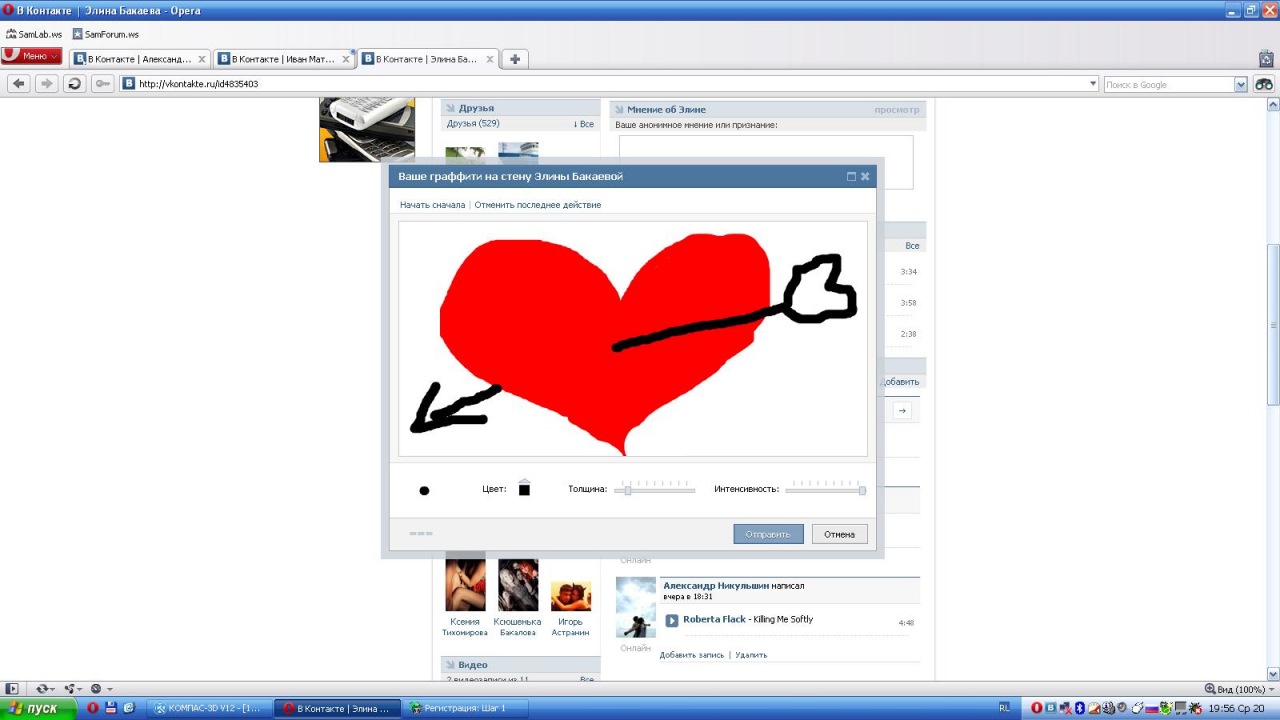
Task: Open a new tab with plus button
Action: (x=515, y=59)
